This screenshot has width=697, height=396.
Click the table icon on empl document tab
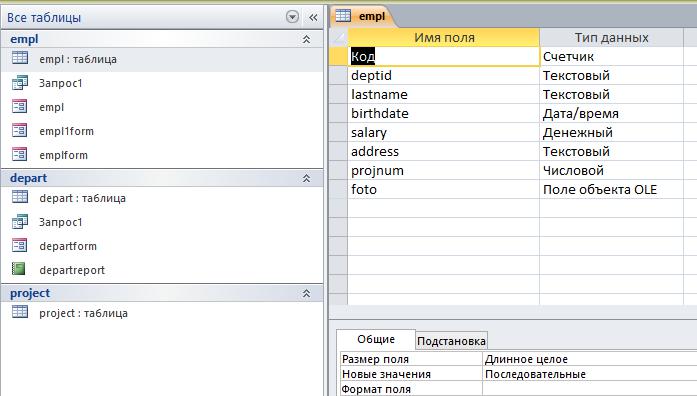click(343, 16)
